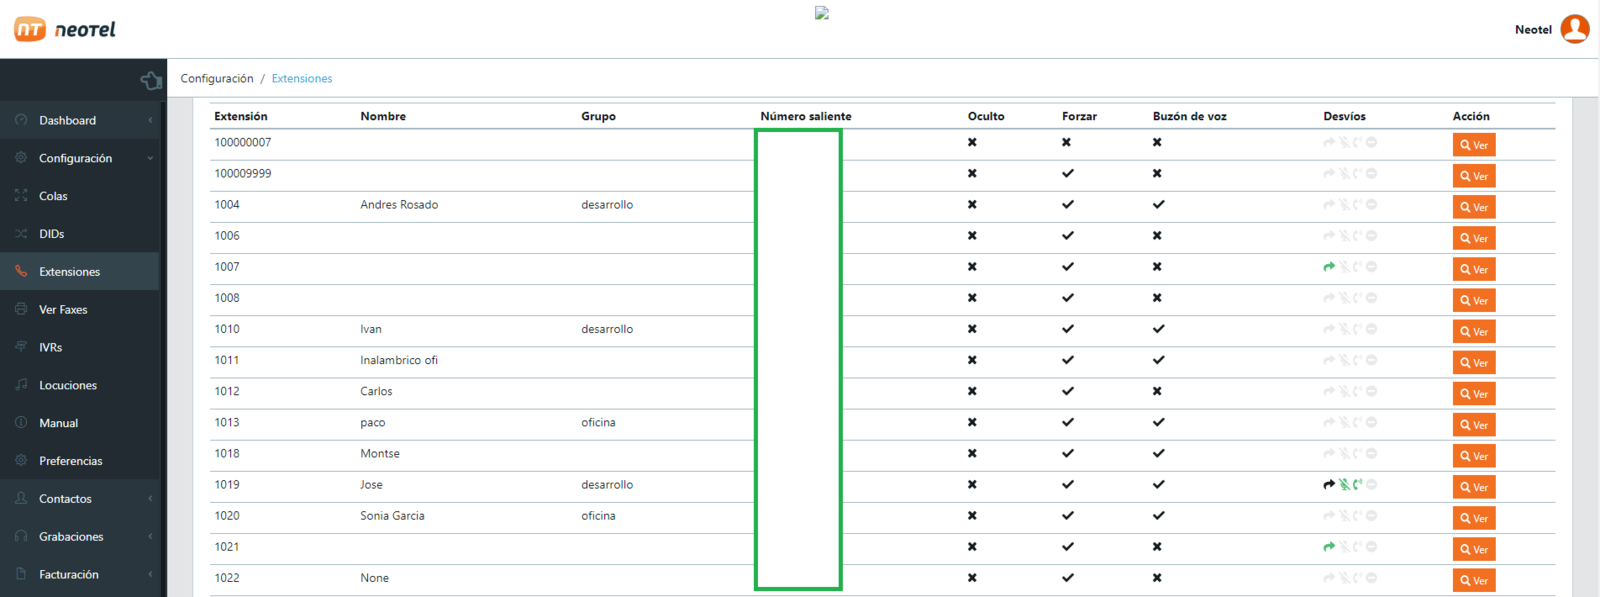Image resolution: width=1600 pixels, height=597 pixels.
Task: Click the Extensión column header
Action: (241, 117)
